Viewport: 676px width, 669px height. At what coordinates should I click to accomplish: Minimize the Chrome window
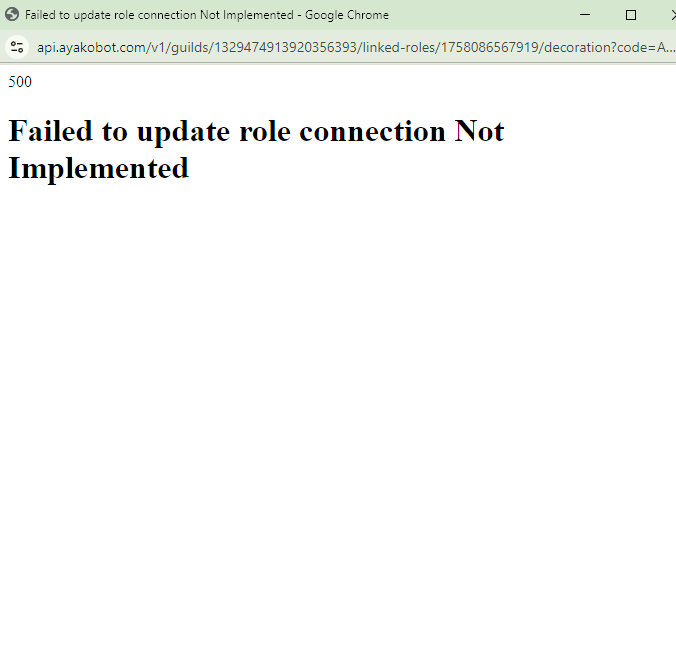pos(585,15)
